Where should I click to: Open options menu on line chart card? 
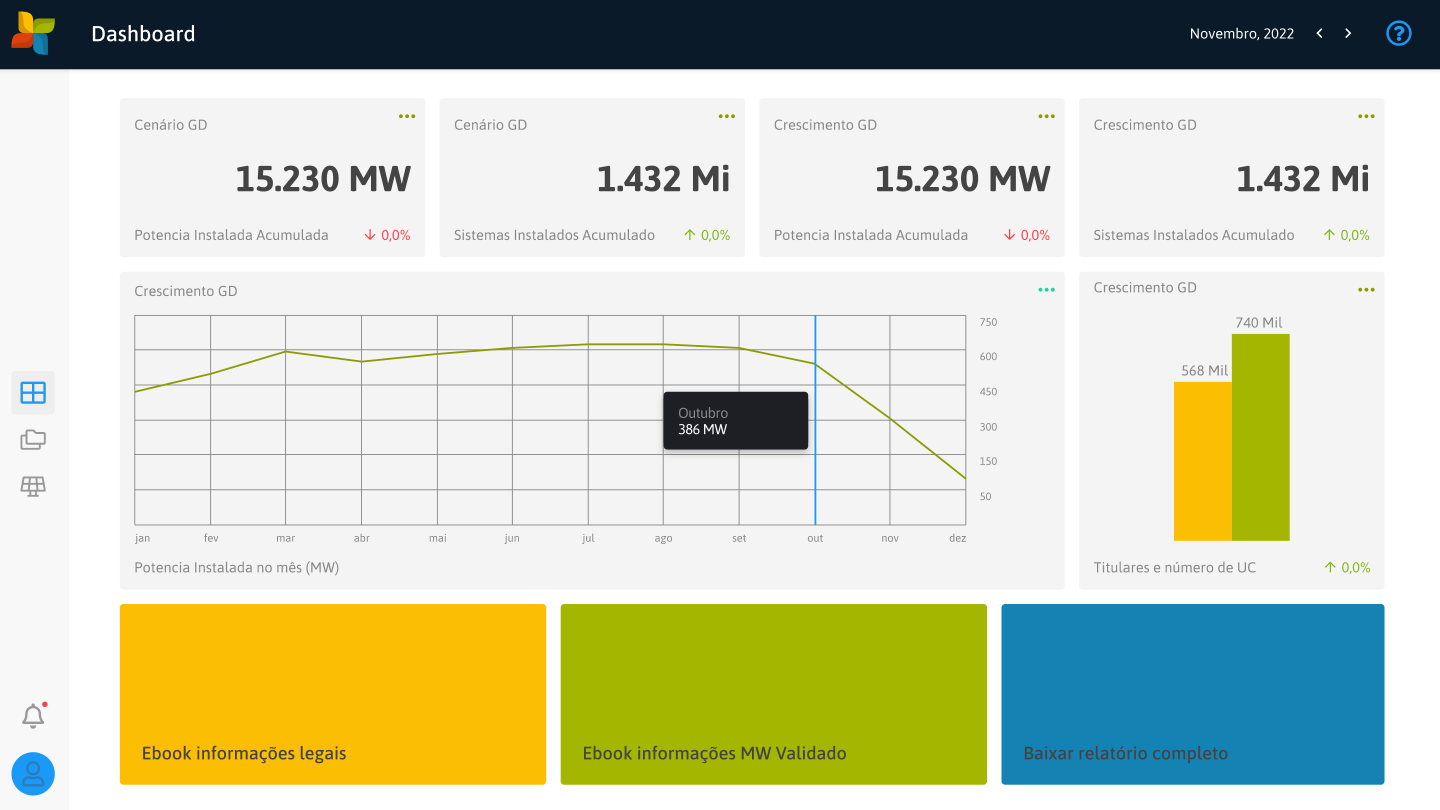[1046, 290]
